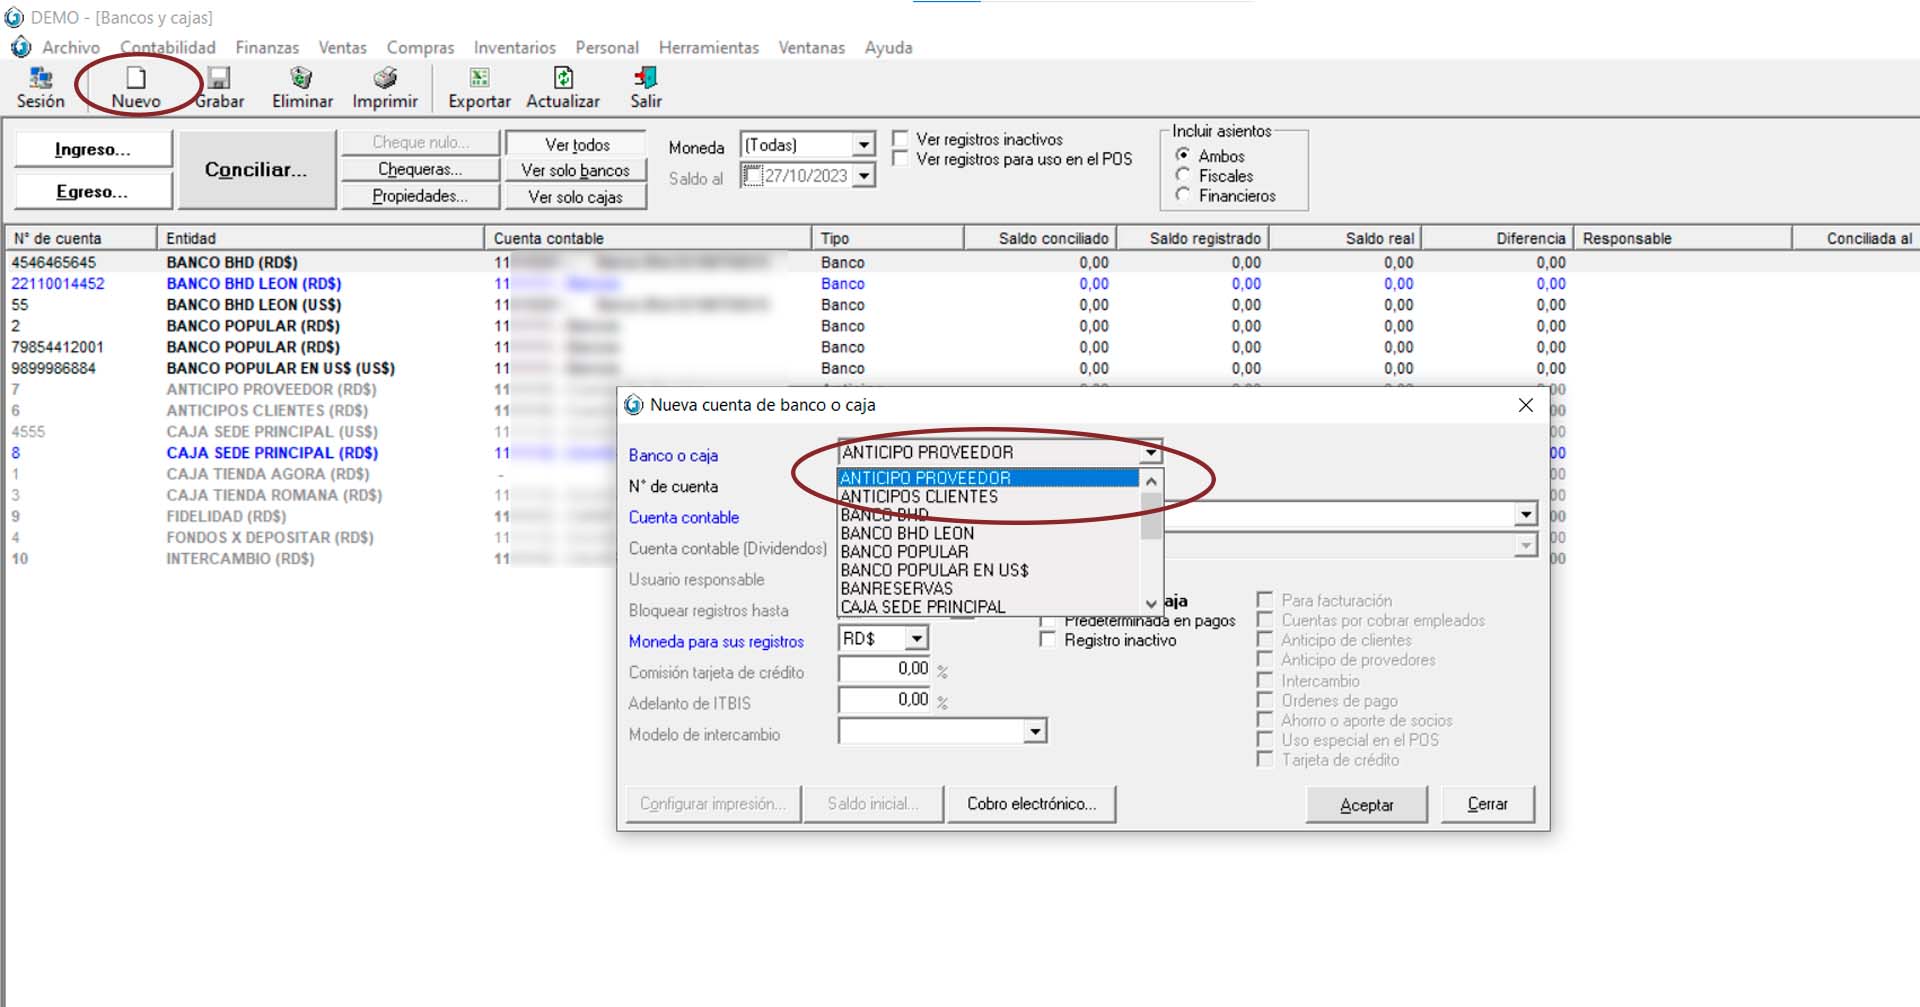Click the Nuevo document icon
This screenshot has width=1920, height=1007.
click(136, 78)
